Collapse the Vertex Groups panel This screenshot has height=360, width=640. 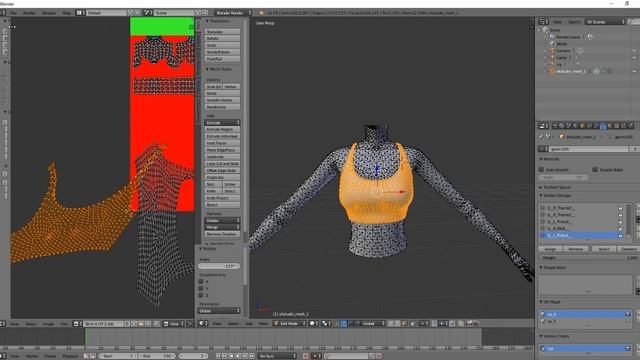pos(556,195)
